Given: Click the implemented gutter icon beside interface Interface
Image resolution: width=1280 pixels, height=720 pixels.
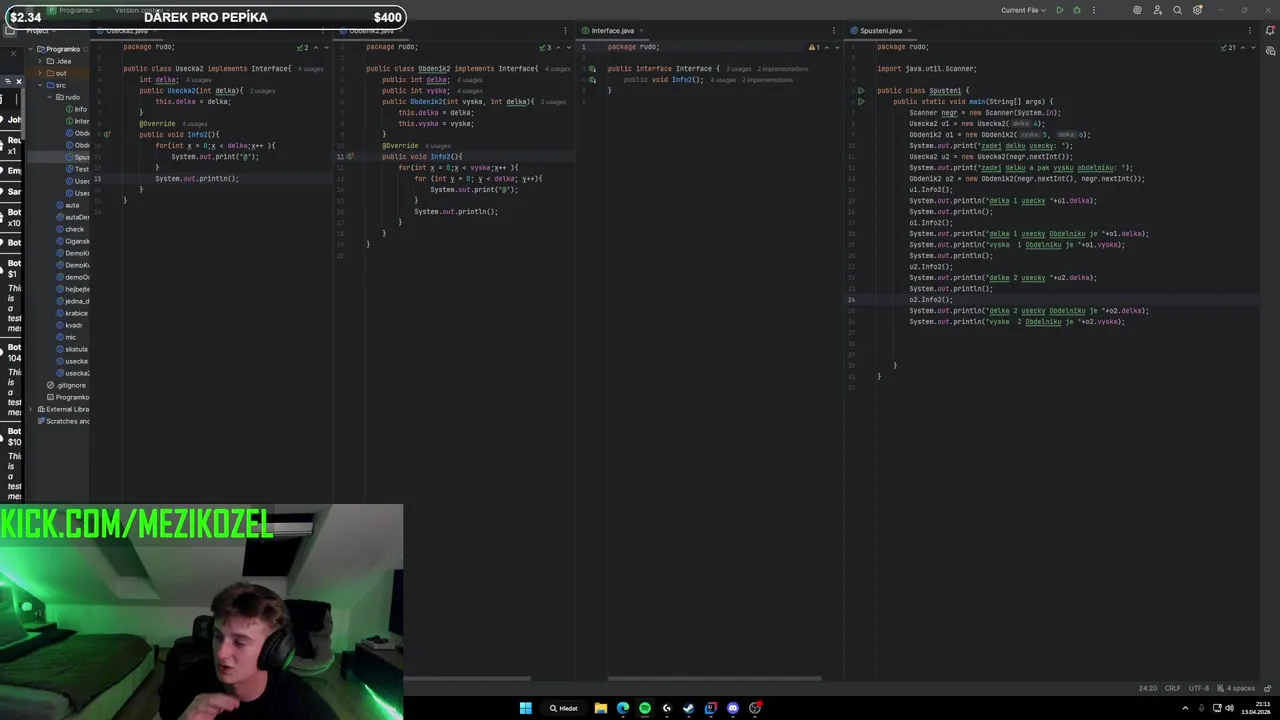Looking at the screenshot, I should click(x=592, y=68).
